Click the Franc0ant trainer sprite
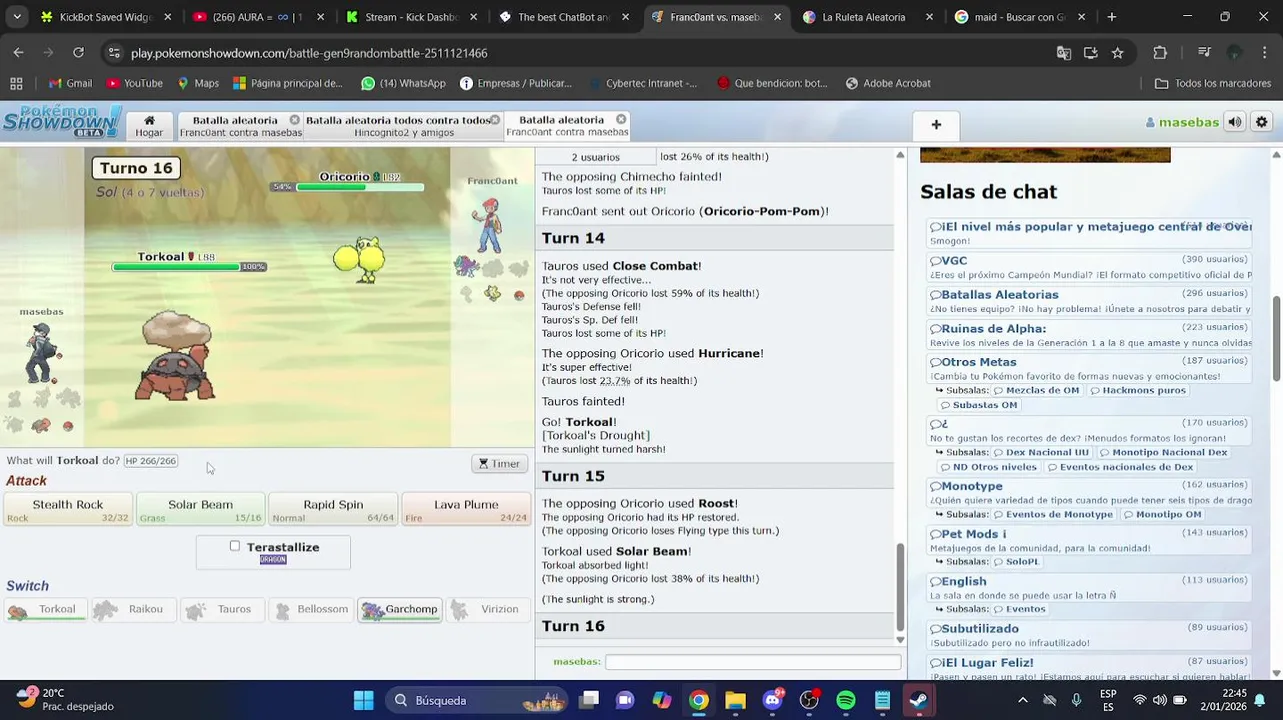This screenshot has width=1283, height=720. (488, 225)
